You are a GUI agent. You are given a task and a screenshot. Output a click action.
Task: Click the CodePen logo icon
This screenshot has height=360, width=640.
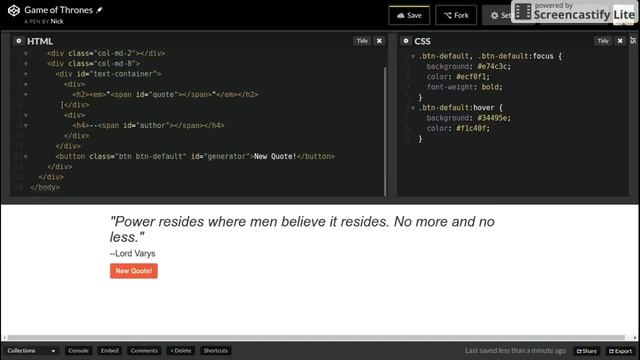(13, 11)
